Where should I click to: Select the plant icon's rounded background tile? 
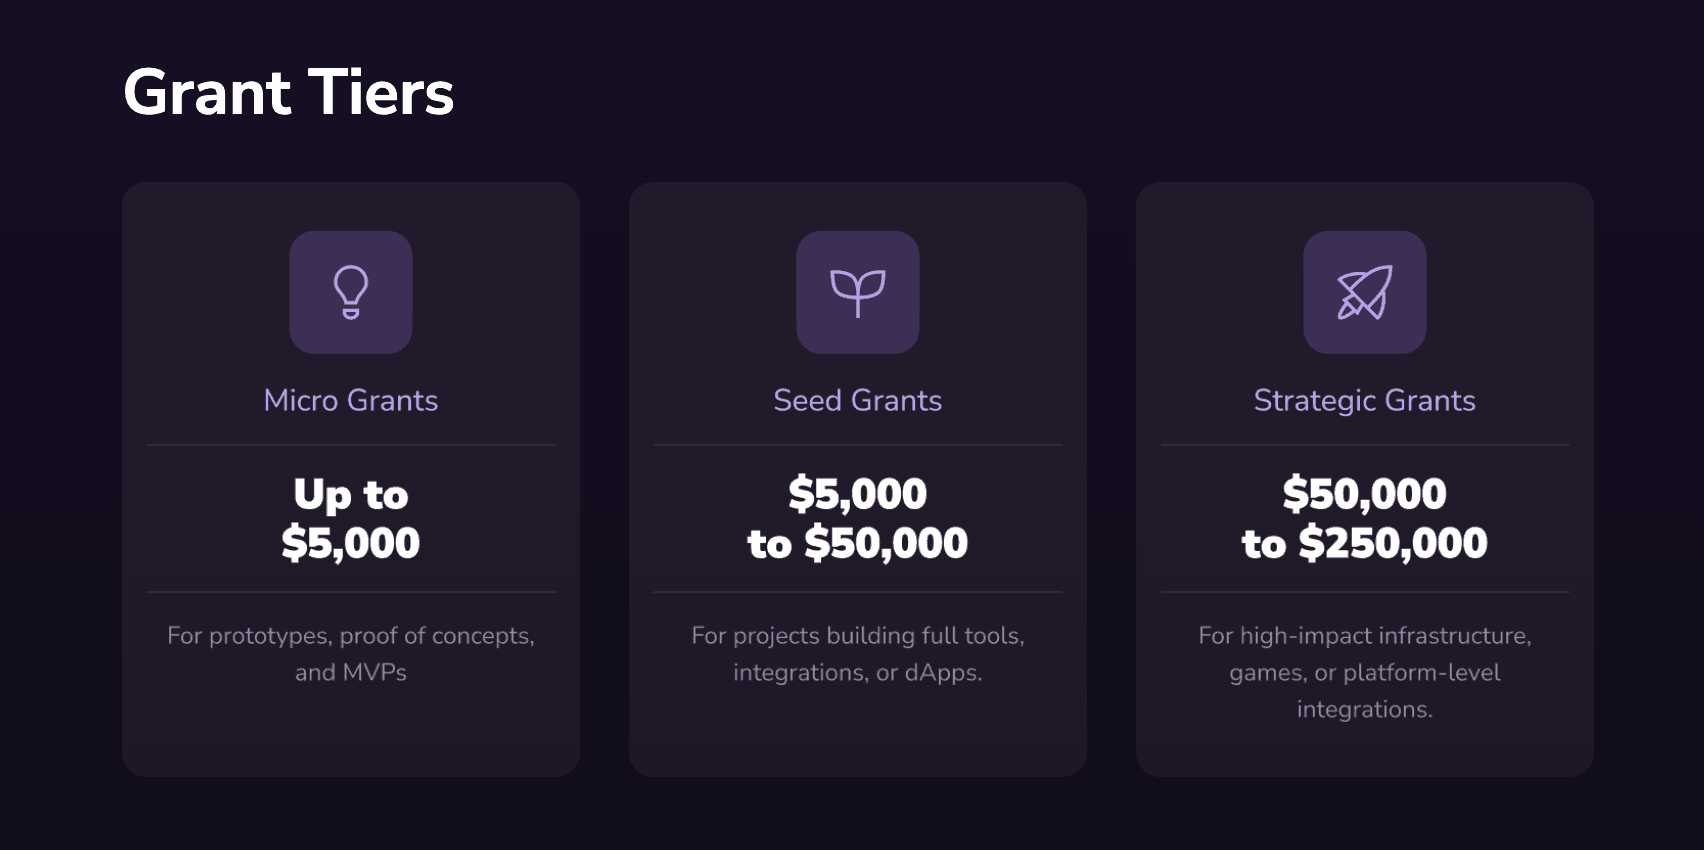(857, 291)
